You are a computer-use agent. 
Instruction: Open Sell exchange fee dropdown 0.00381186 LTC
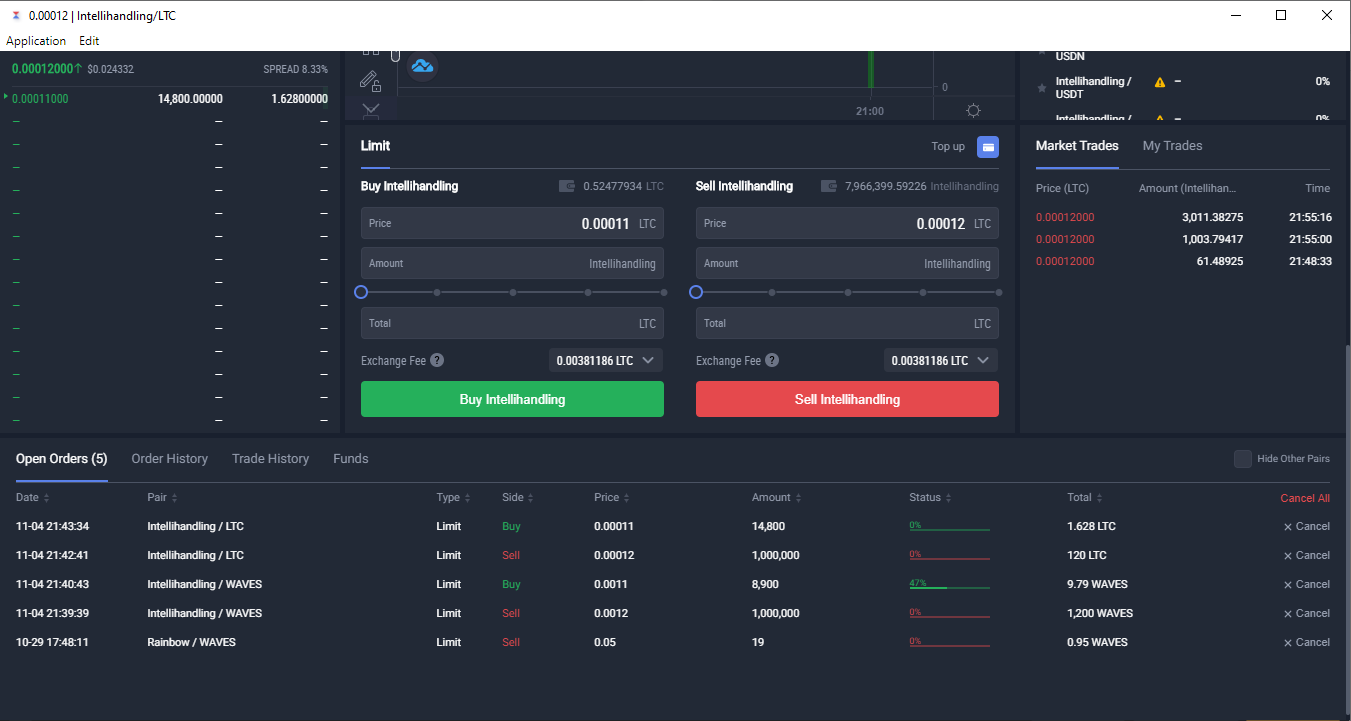tap(941, 360)
